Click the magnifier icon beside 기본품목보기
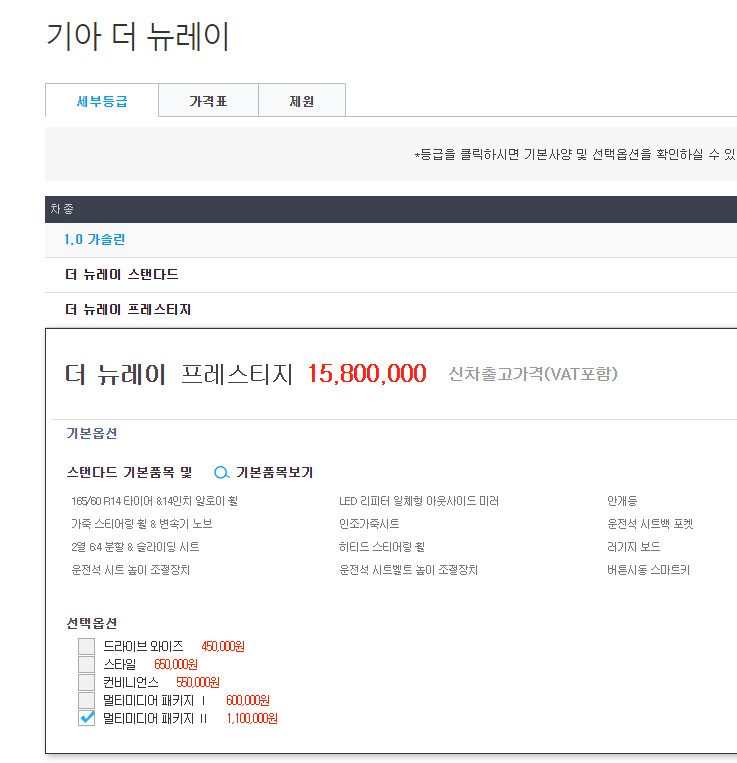 pyautogui.click(x=222, y=472)
